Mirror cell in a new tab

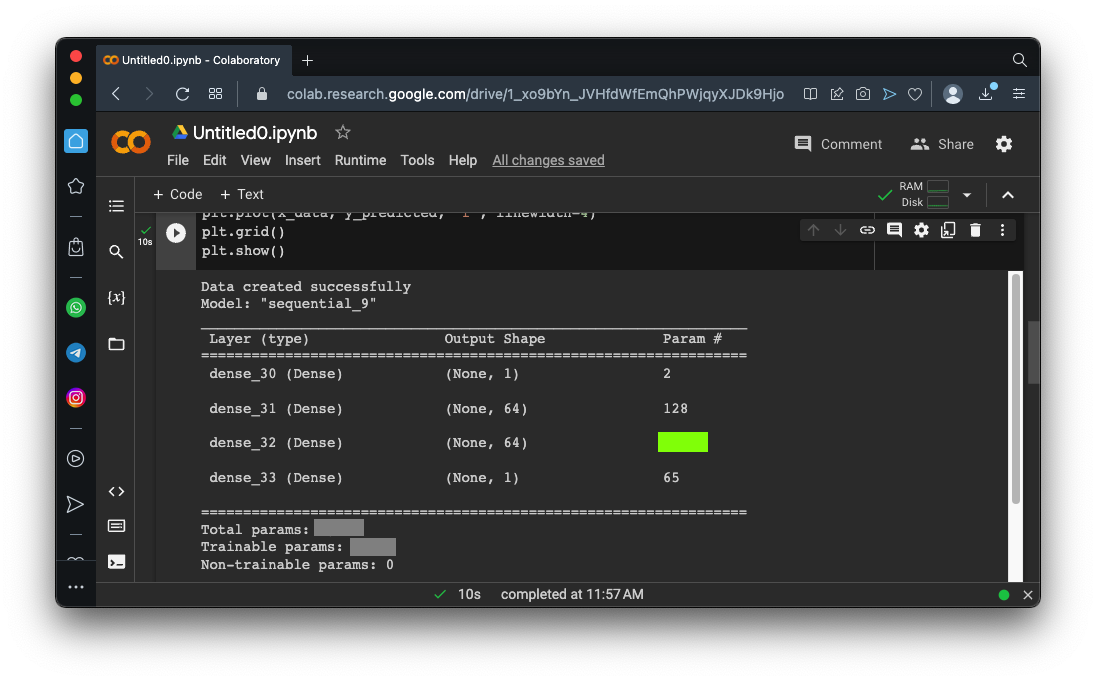pyautogui.click(x=948, y=230)
